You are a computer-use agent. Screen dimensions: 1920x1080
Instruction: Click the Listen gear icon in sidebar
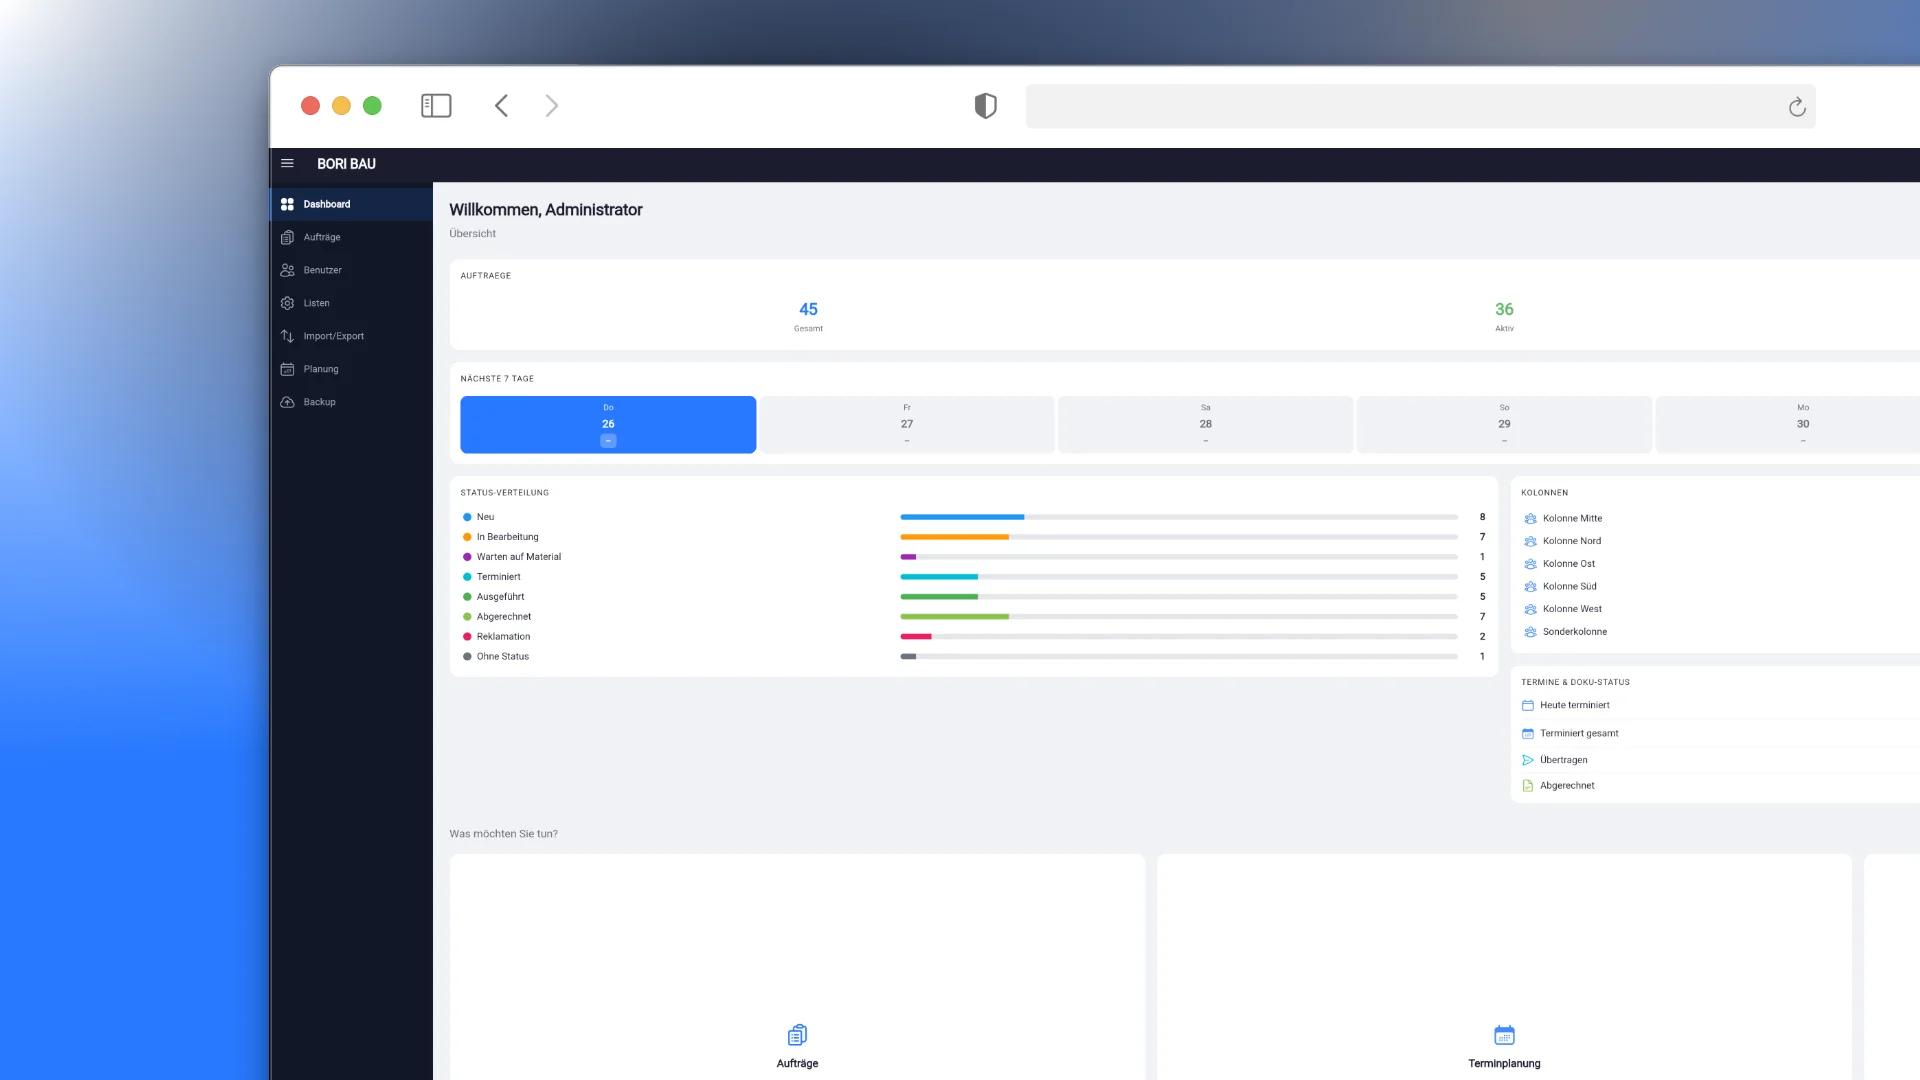coord(287,303)
